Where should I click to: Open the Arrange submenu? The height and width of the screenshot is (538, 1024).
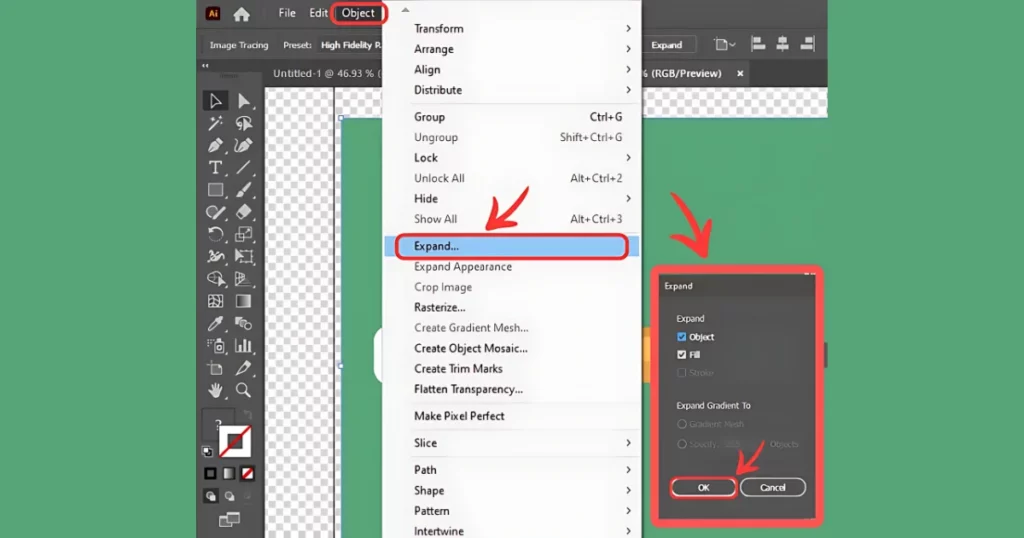(512, 49)
